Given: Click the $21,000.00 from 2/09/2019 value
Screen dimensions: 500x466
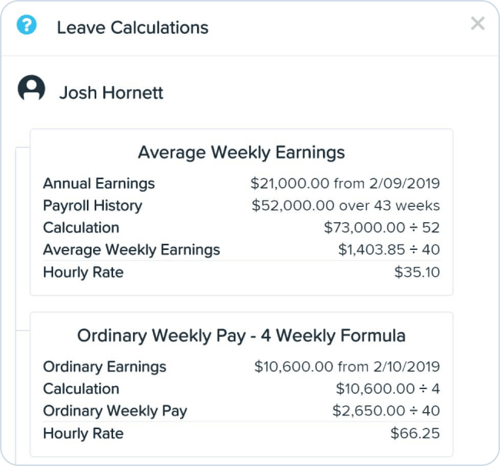Looking at the screenshot, I should [345, 183].
